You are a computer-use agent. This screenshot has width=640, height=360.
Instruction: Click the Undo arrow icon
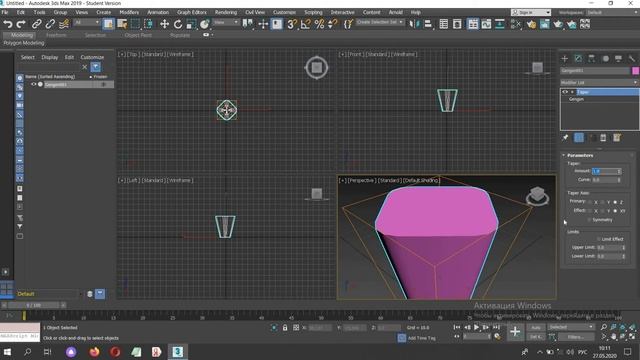[x=7, y=24]
